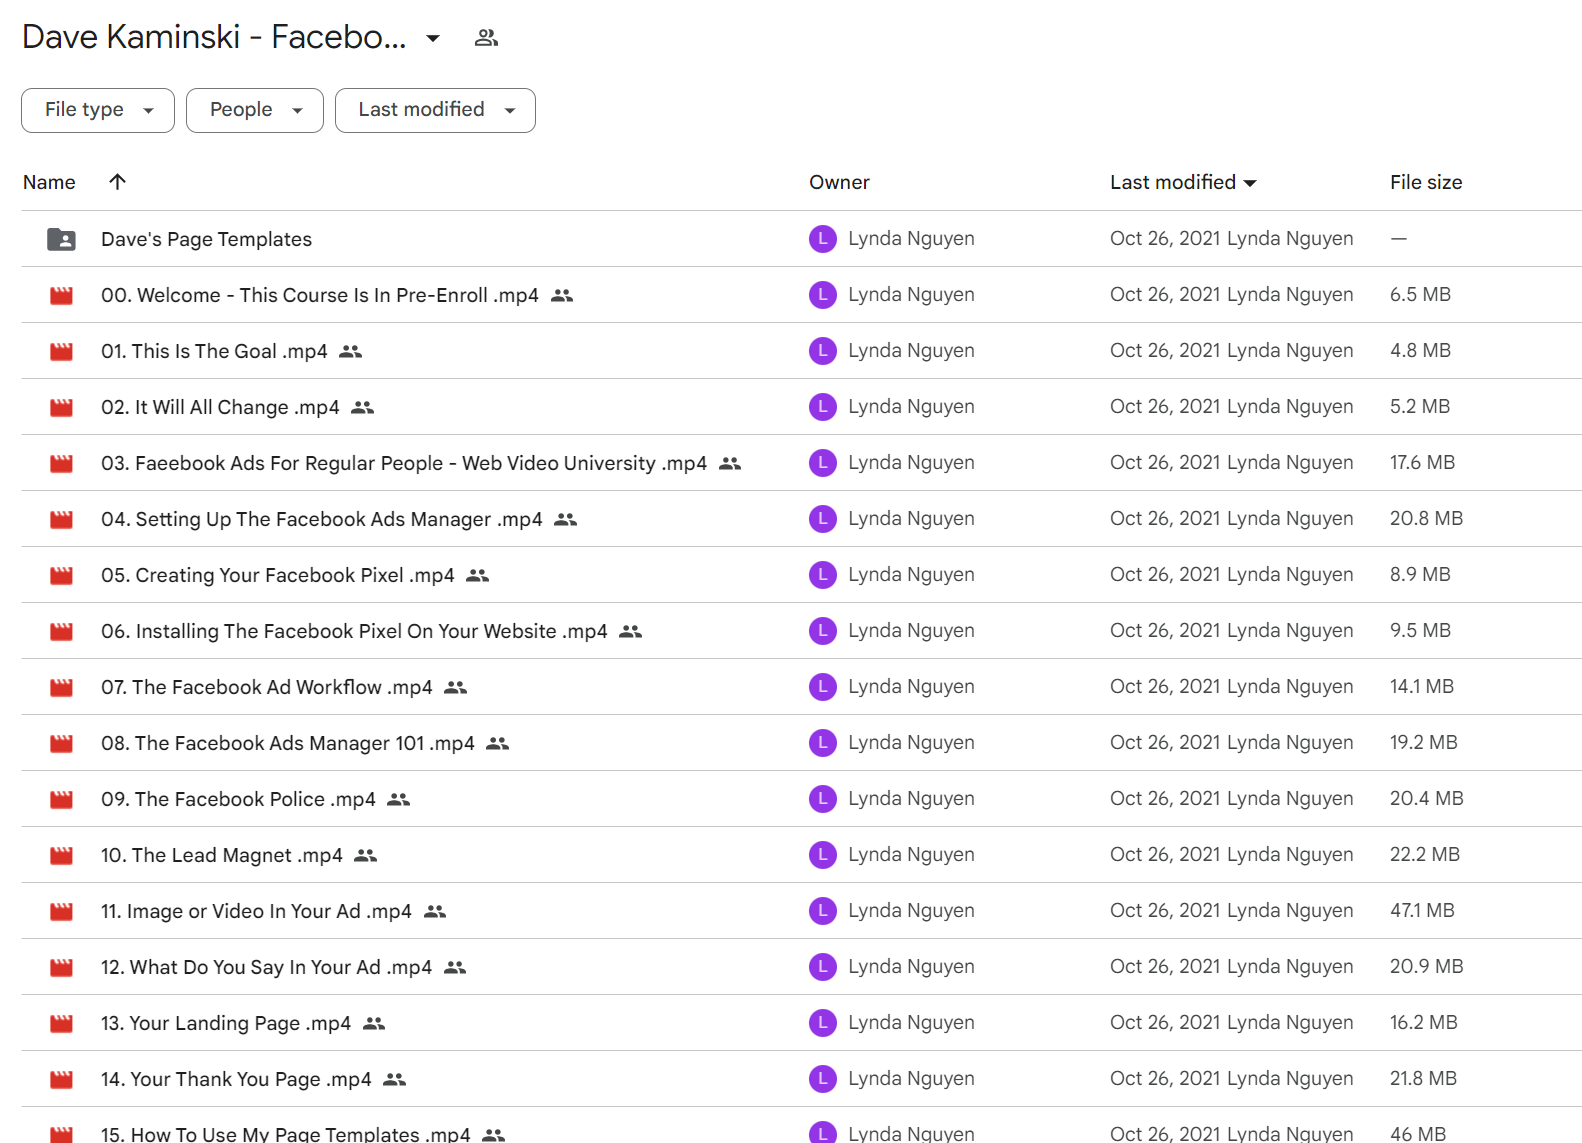This screenshot has width=1582, height=1143.
Task: Click video icon for 14. Your Thank You Page
Action: pyautogui.click(x=62, y=1079)
